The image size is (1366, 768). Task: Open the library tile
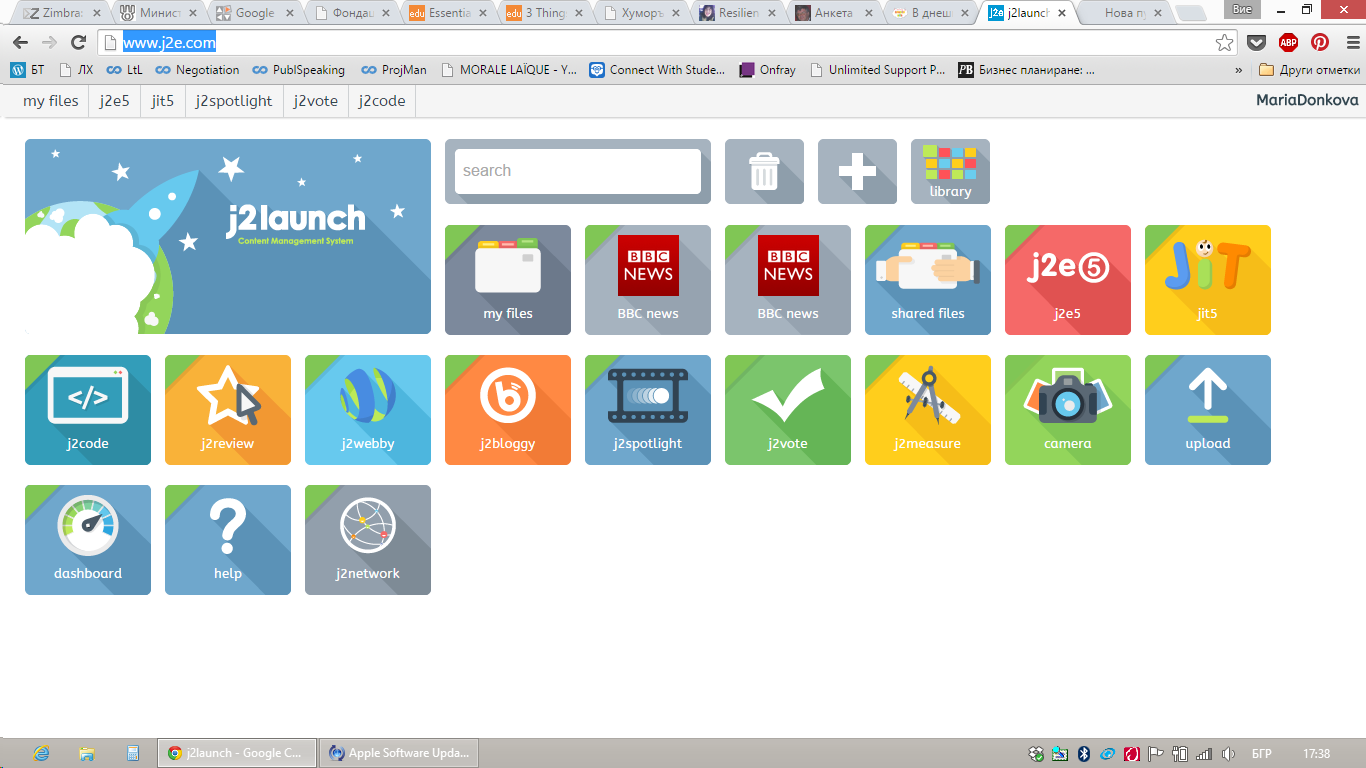click(950, 171)
